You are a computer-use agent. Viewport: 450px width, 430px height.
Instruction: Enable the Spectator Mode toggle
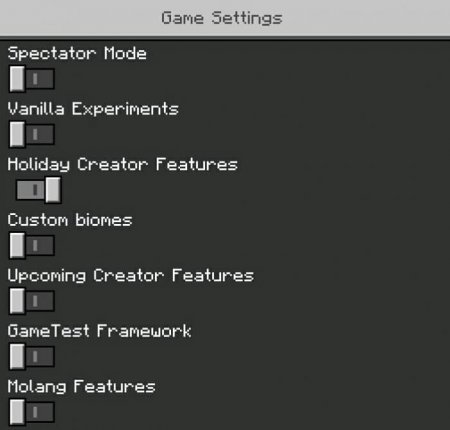point(32,79)
